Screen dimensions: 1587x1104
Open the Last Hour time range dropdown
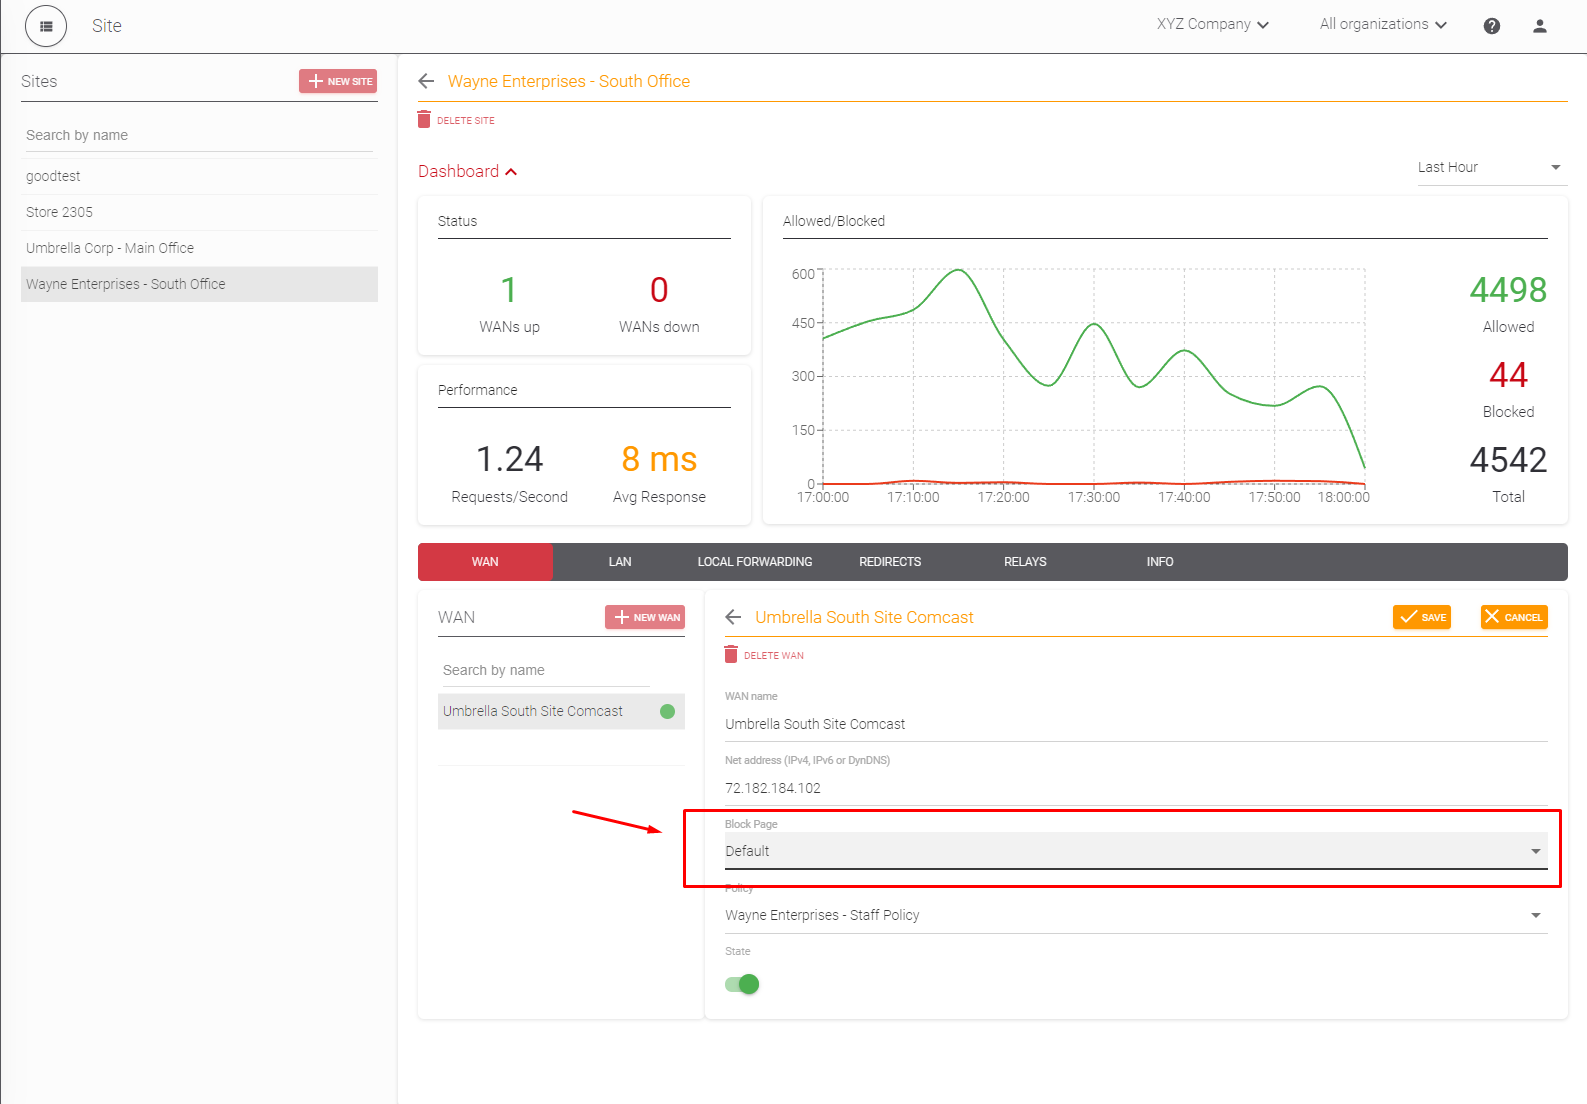[x=1490, y=167]
